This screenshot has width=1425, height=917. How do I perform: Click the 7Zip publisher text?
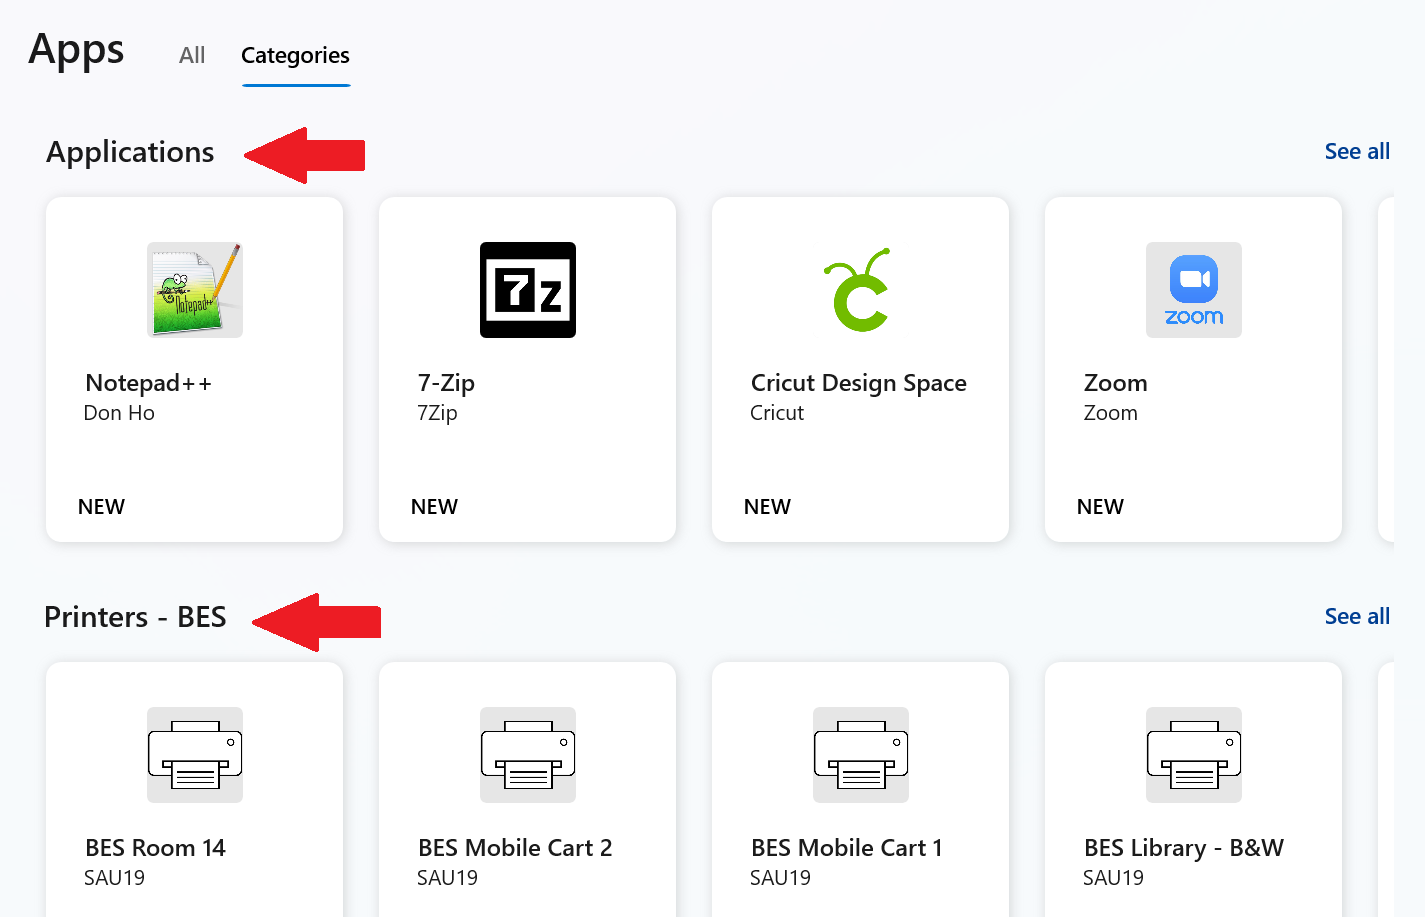437,413
